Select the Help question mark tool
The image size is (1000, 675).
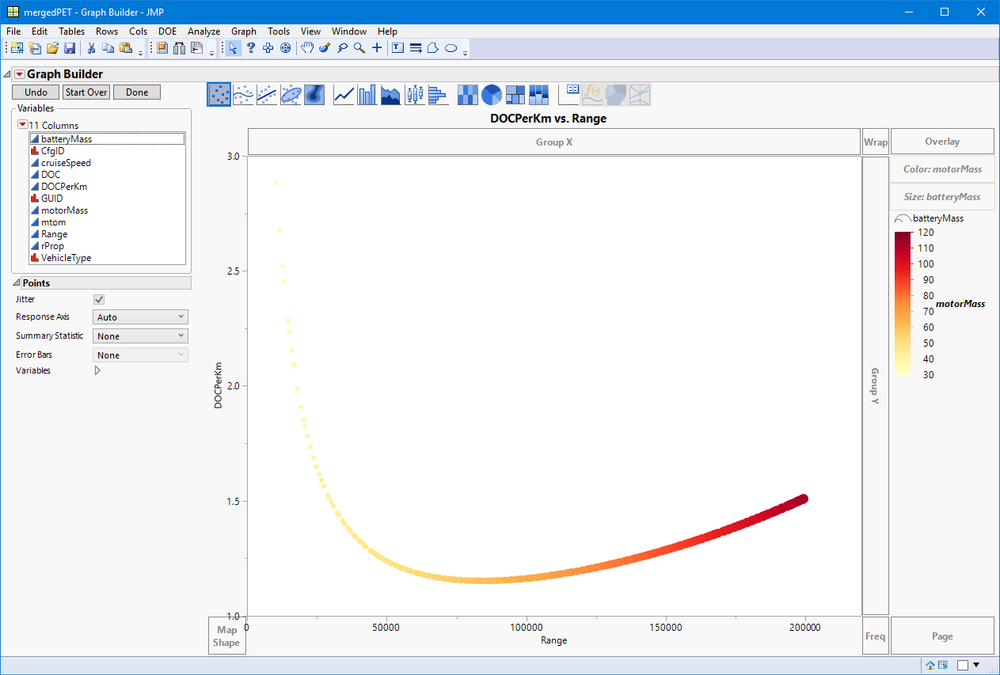pos(251,48)
